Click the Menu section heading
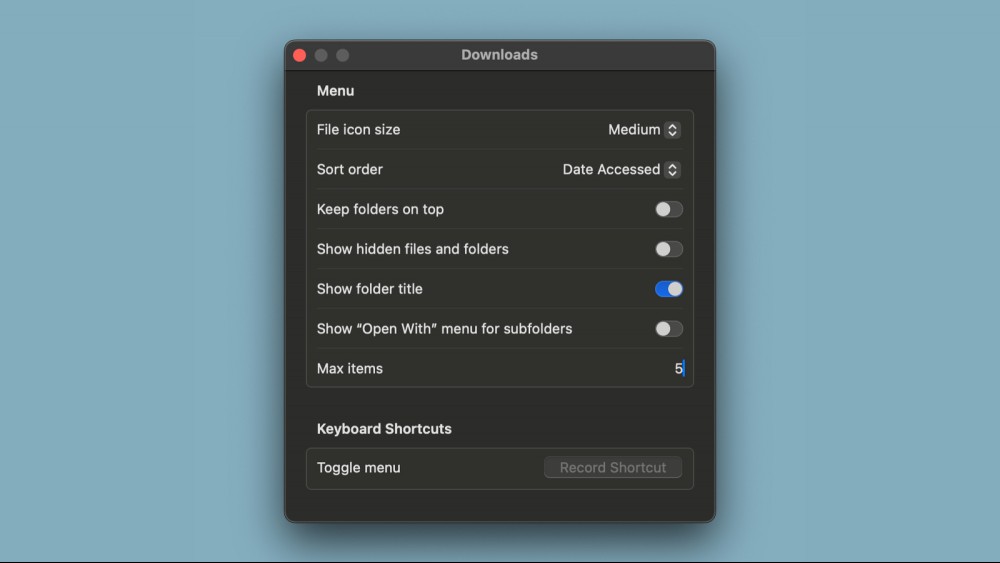1000x563 pixels. (x=335, y=91)
